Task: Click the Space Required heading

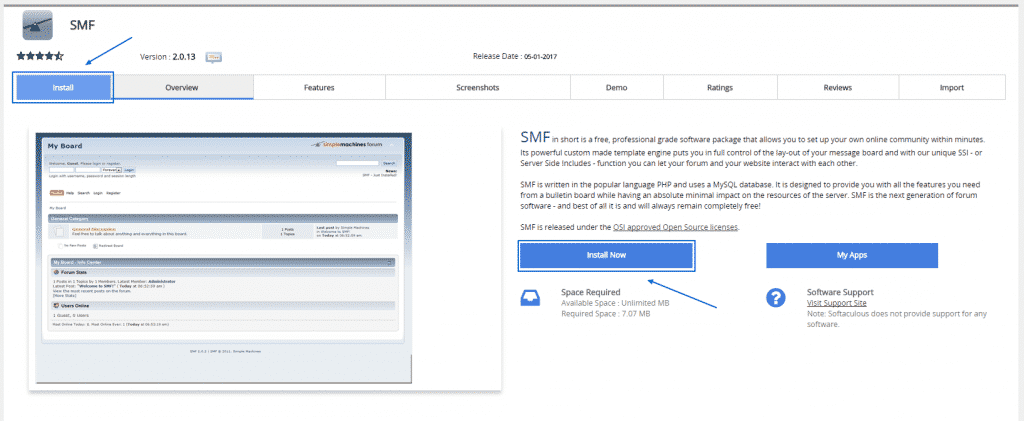Action: pos(590,292)
